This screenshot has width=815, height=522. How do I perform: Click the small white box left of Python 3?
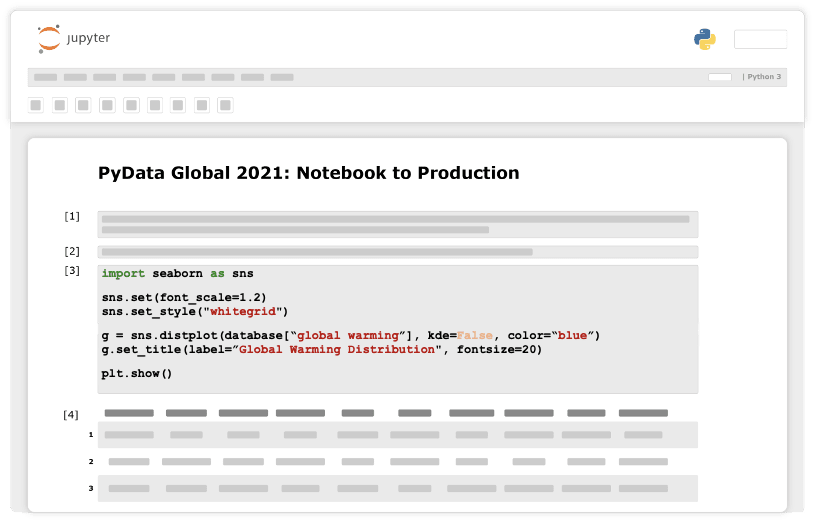click(720, 77)
